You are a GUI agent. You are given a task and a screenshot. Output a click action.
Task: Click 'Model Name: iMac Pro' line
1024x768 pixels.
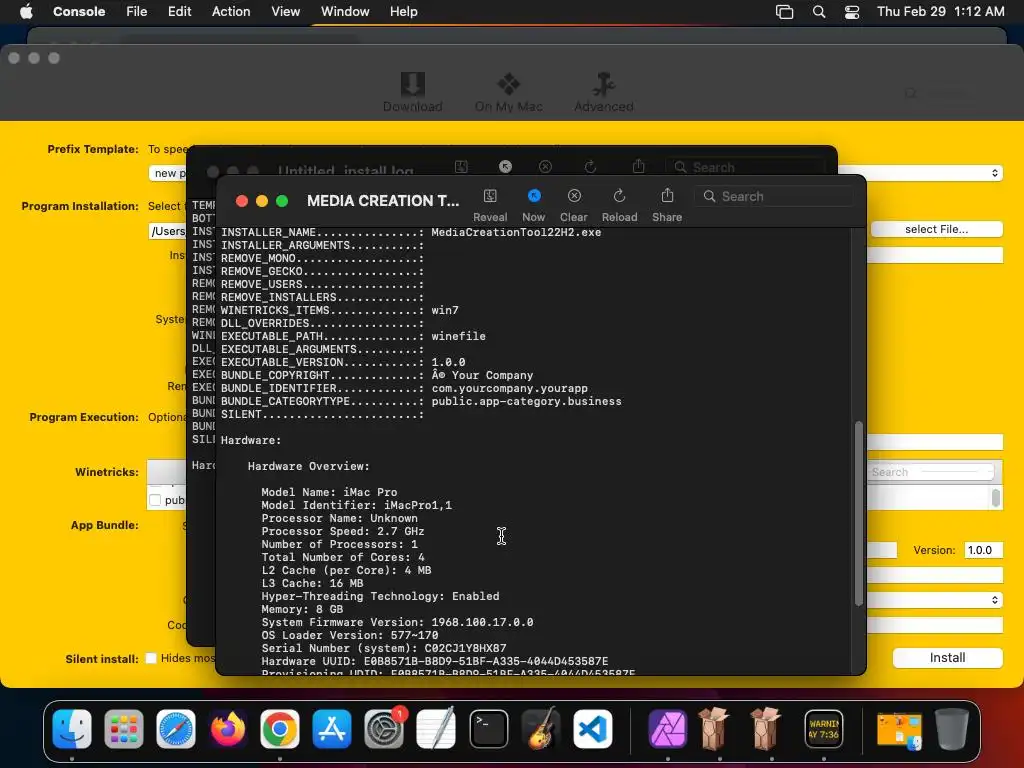[329, 492]
